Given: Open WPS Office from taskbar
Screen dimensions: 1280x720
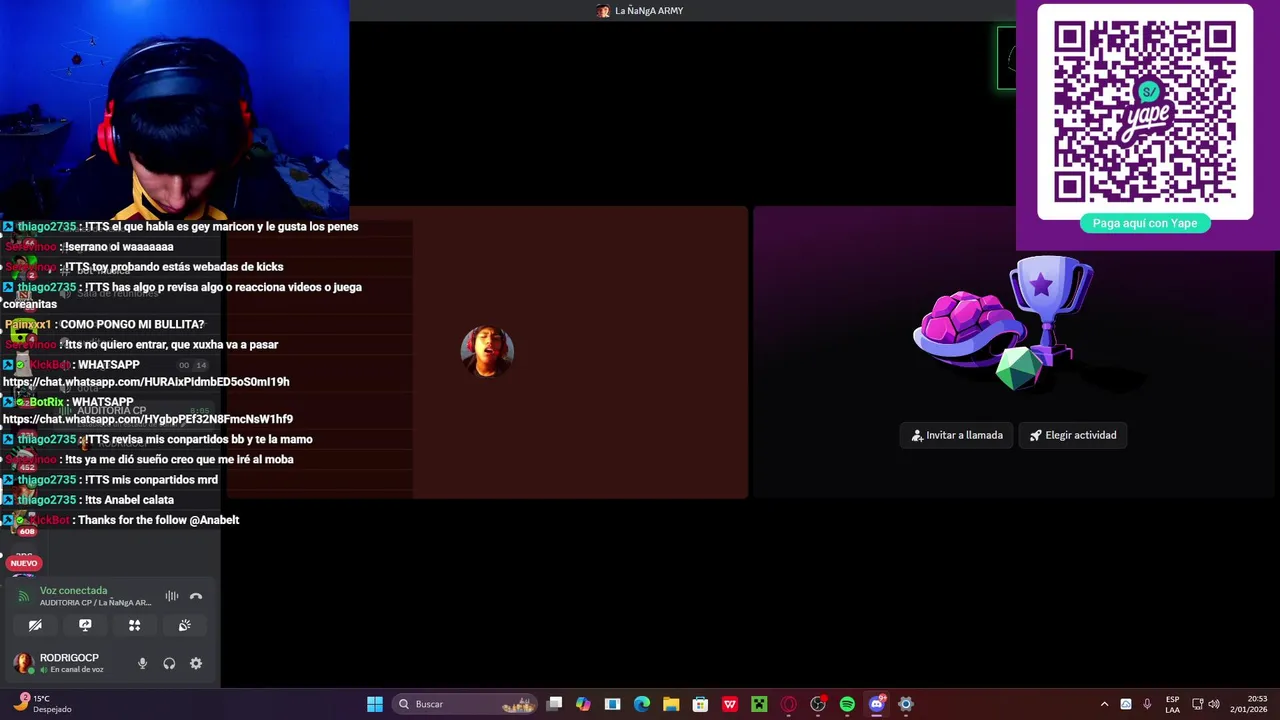Looking at the screenshot, I should 730,704.
